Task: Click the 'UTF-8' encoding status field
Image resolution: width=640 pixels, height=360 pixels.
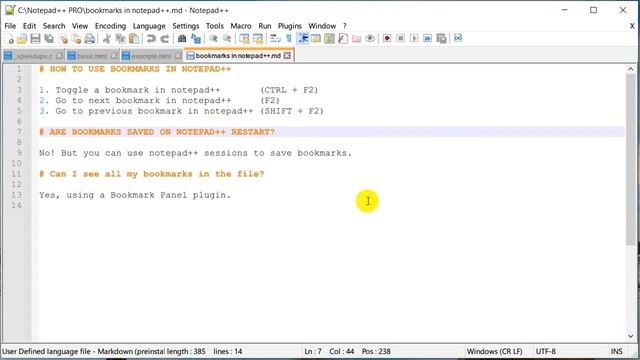Action: (x=545, y=351)
